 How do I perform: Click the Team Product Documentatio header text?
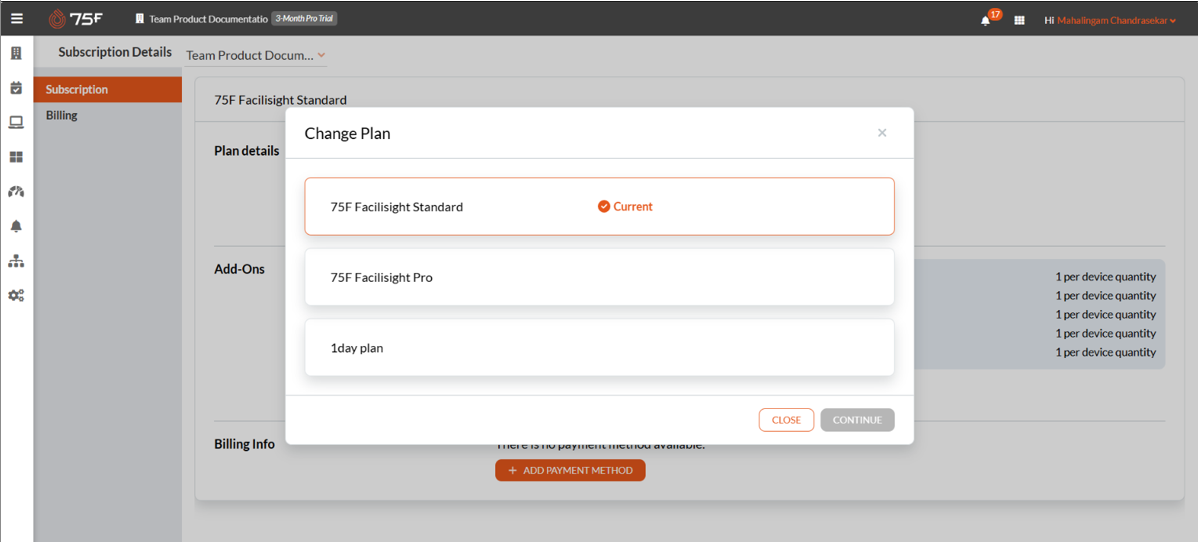click(x=208, y=18)
